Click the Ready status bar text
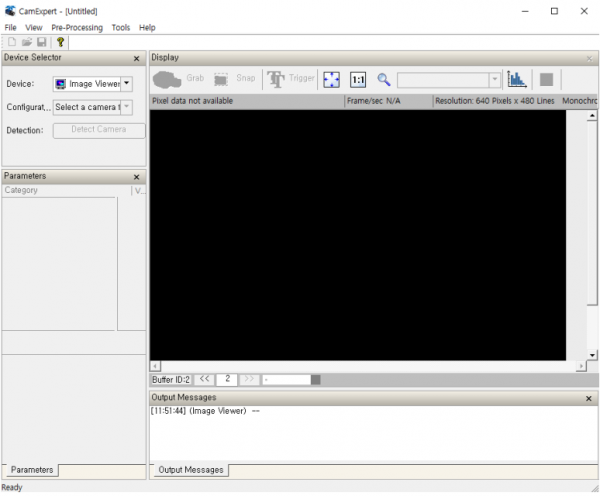This screenshot has height=496, width=600. click(x=12, y=488)
